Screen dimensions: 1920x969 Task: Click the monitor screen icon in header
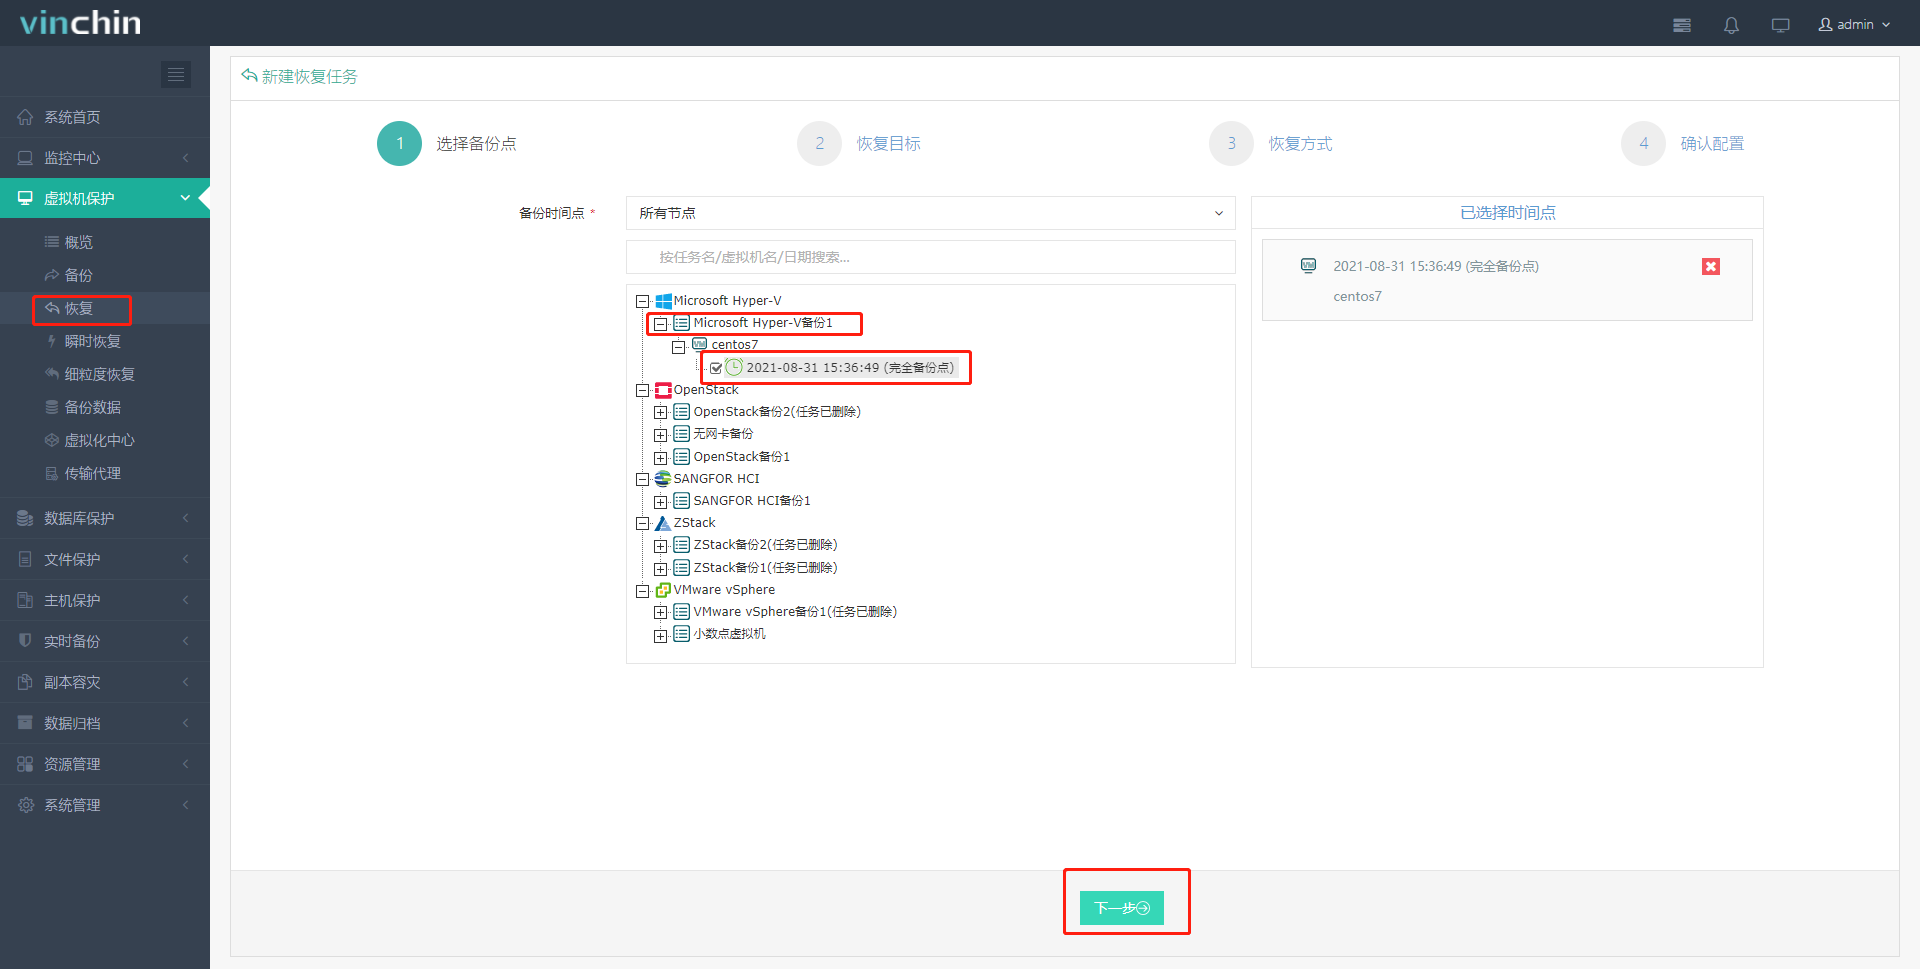pyautogui.click(x=1780, y=25)
